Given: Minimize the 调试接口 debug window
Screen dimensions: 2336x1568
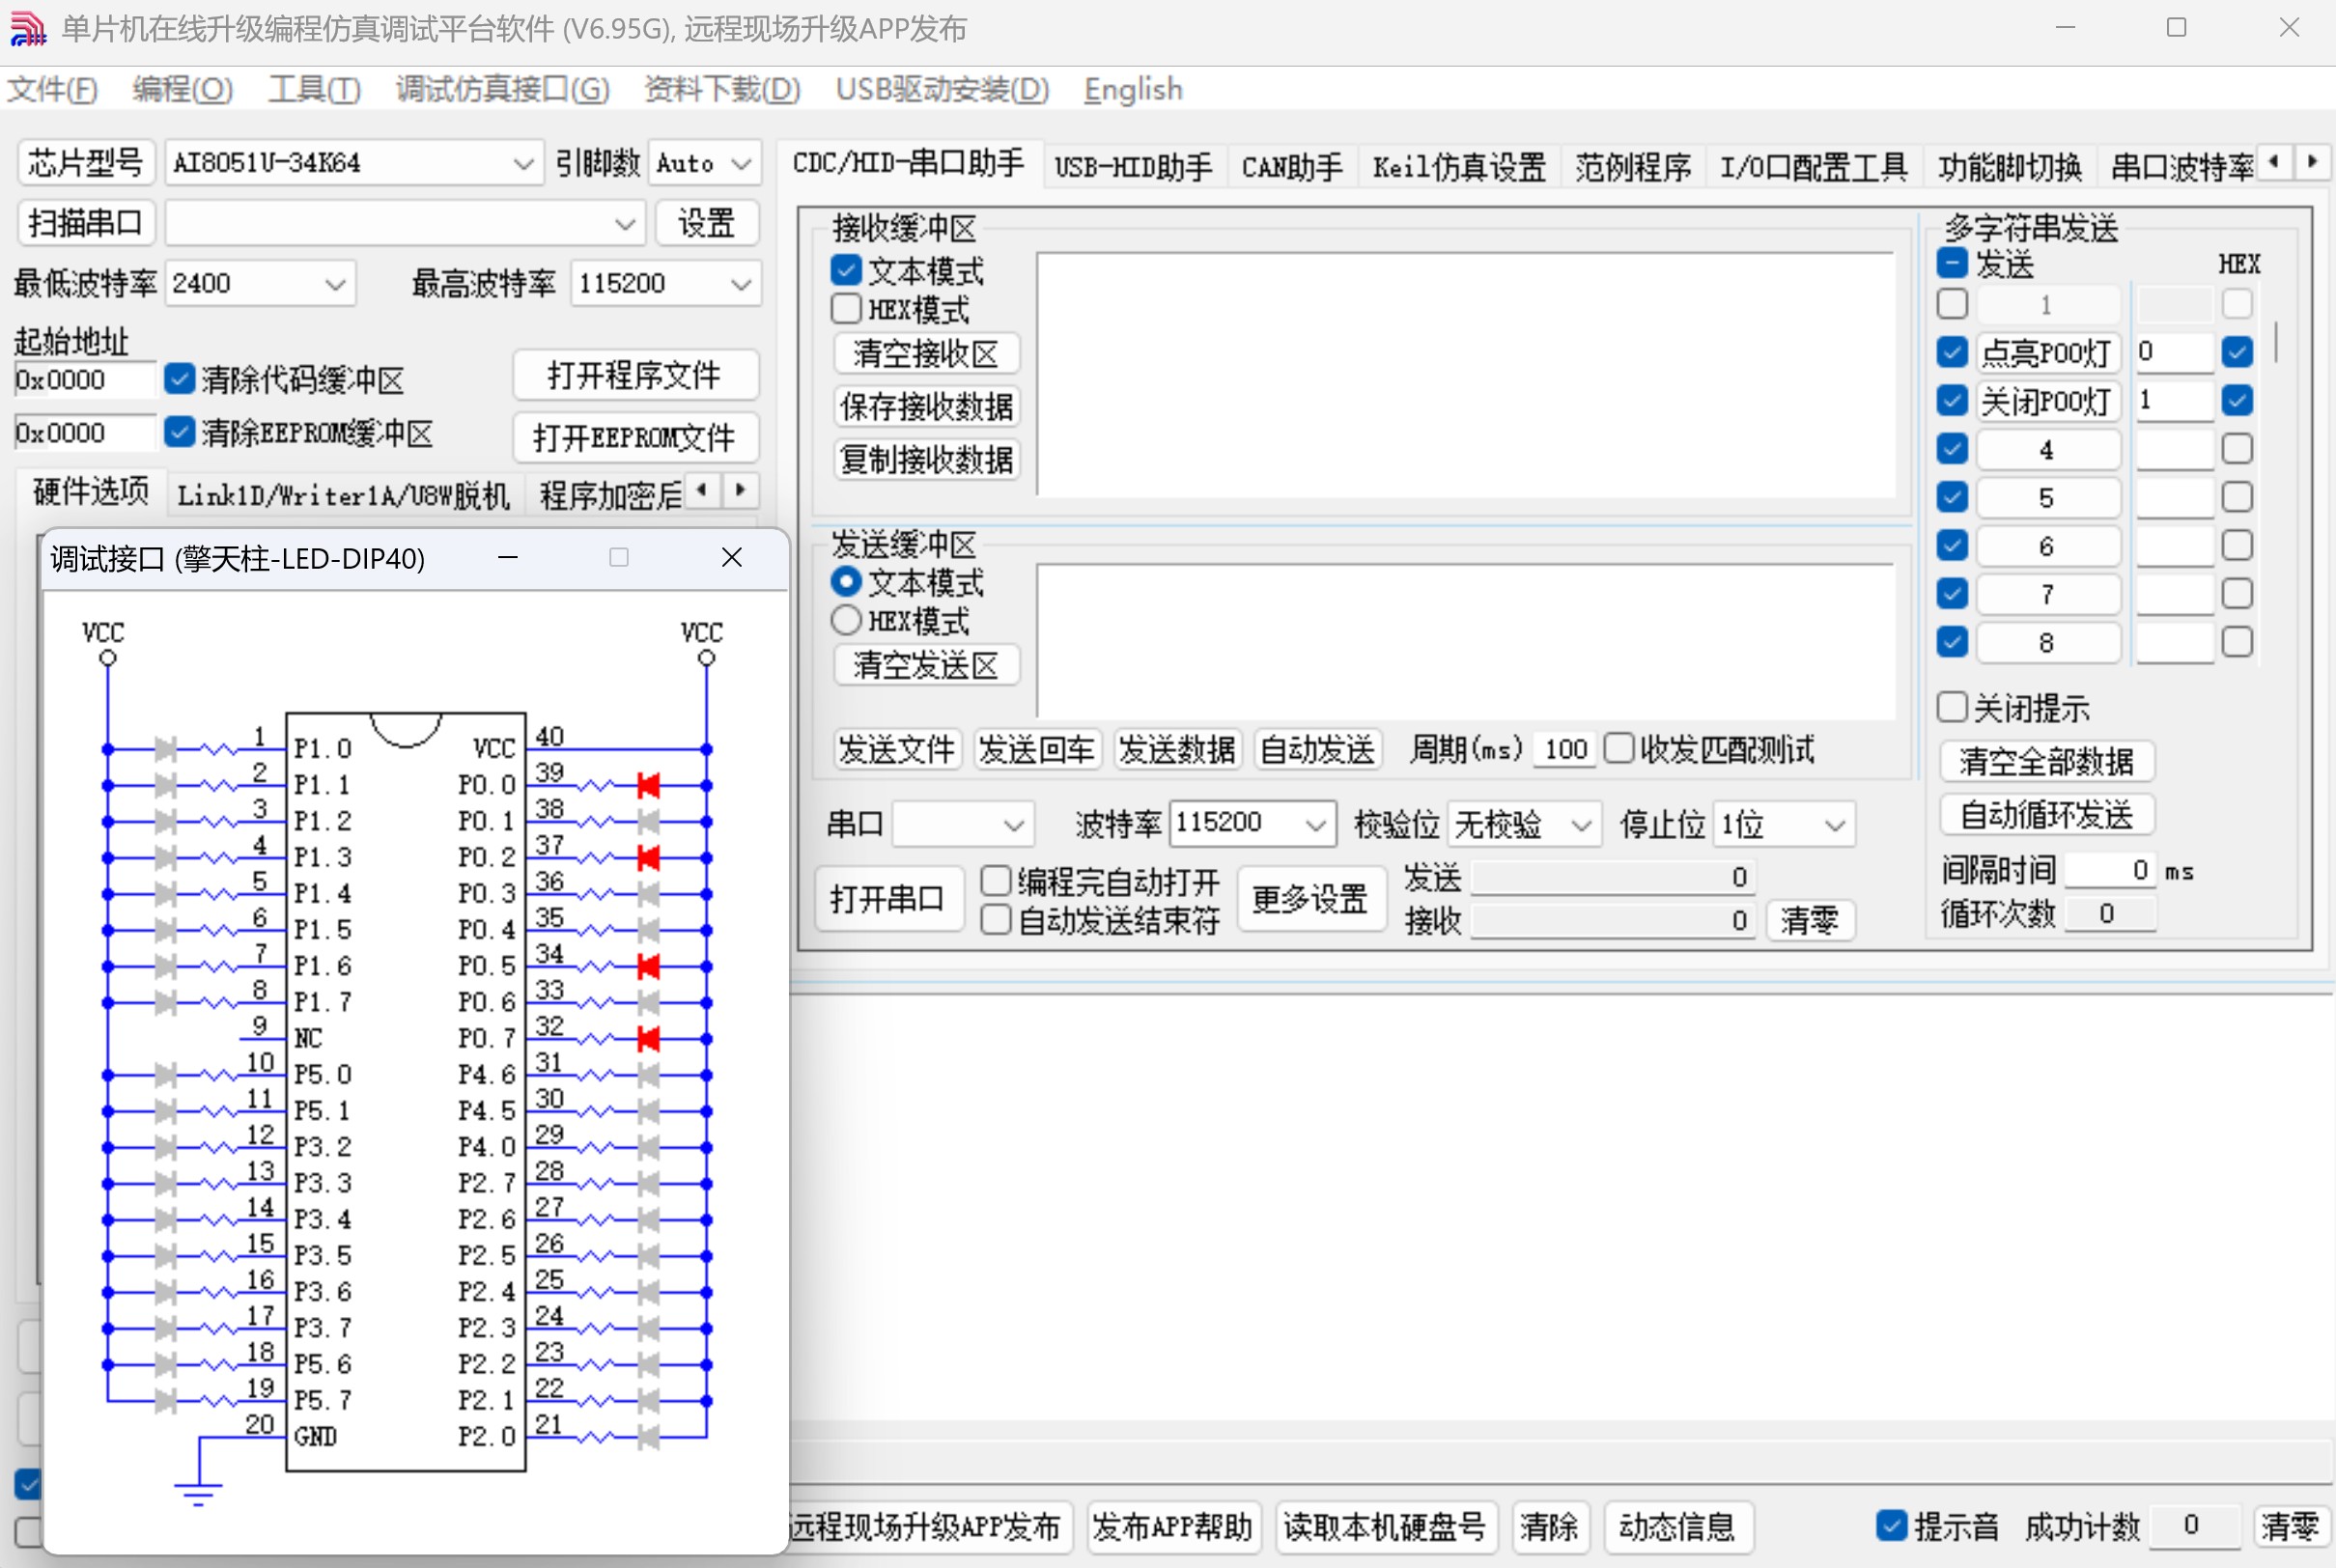Looking at the screenshot, I should click(508, 558).
